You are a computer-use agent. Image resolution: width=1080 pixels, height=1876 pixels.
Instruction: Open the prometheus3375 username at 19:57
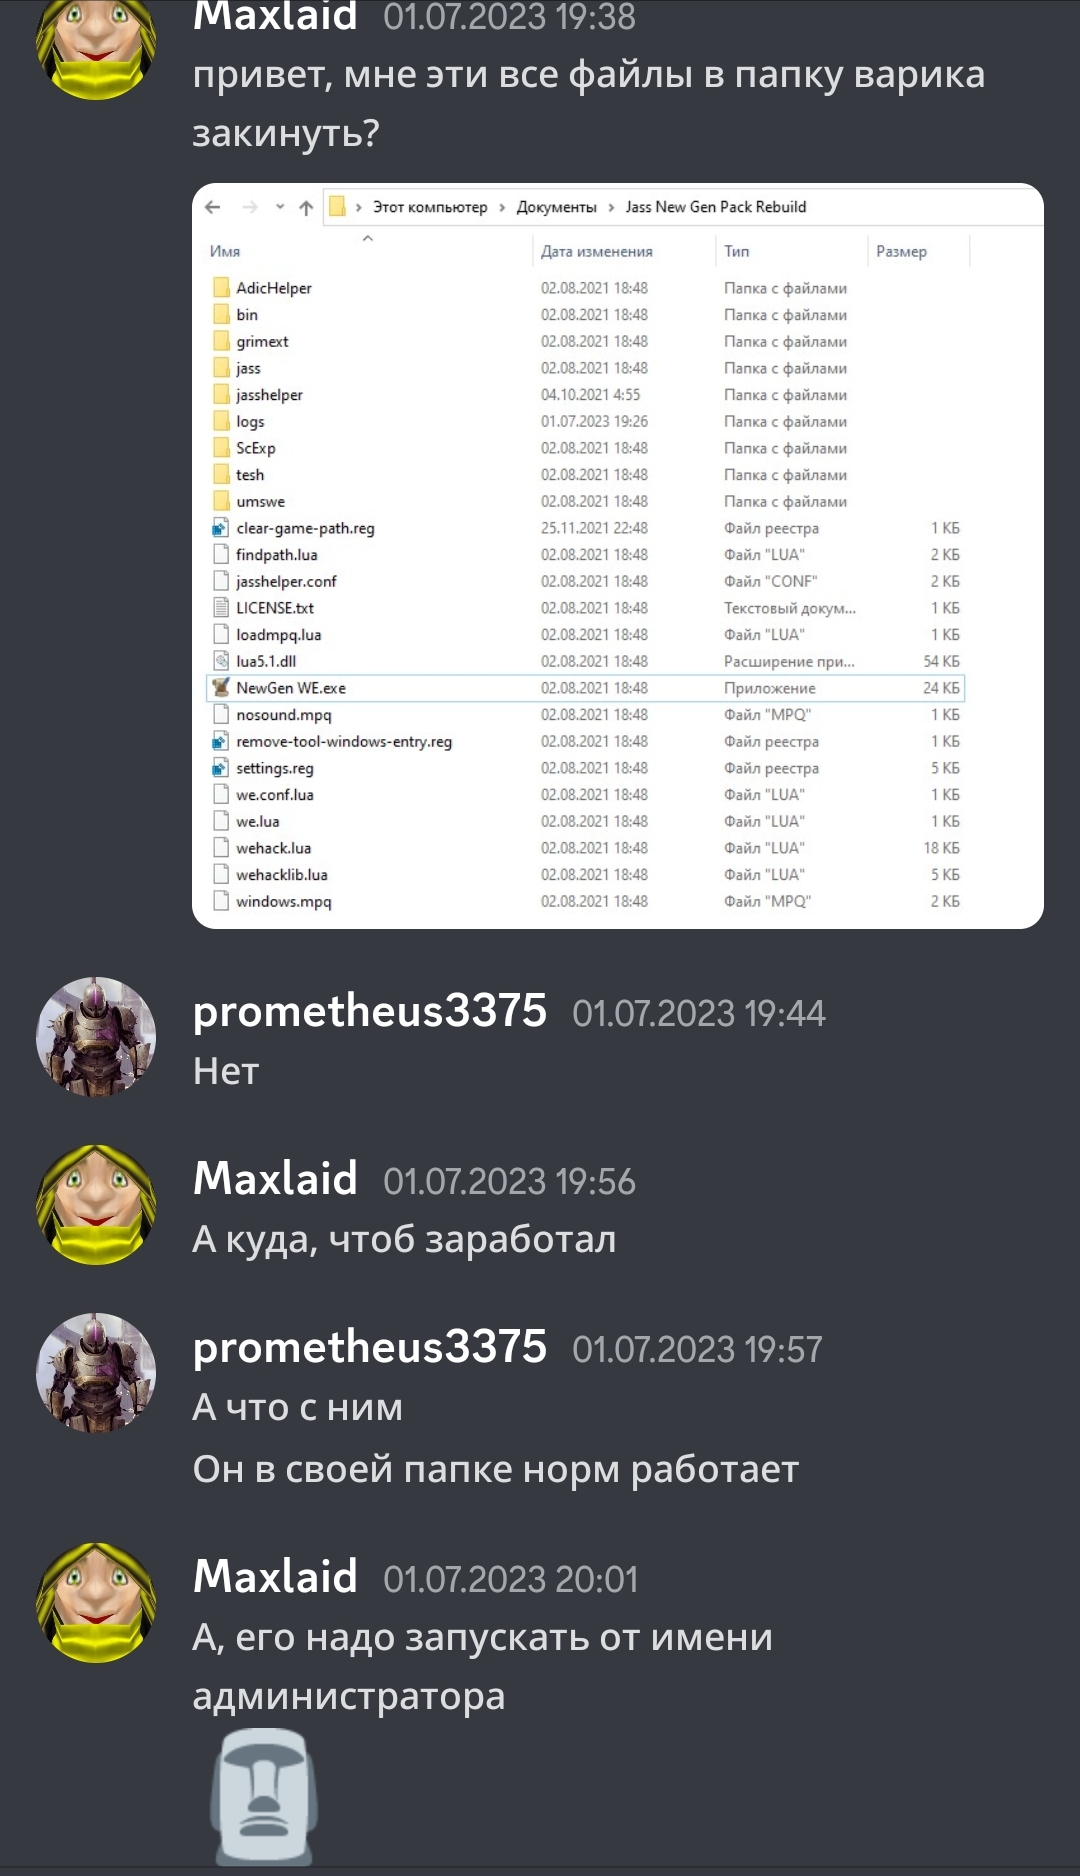click(370, 1347)
